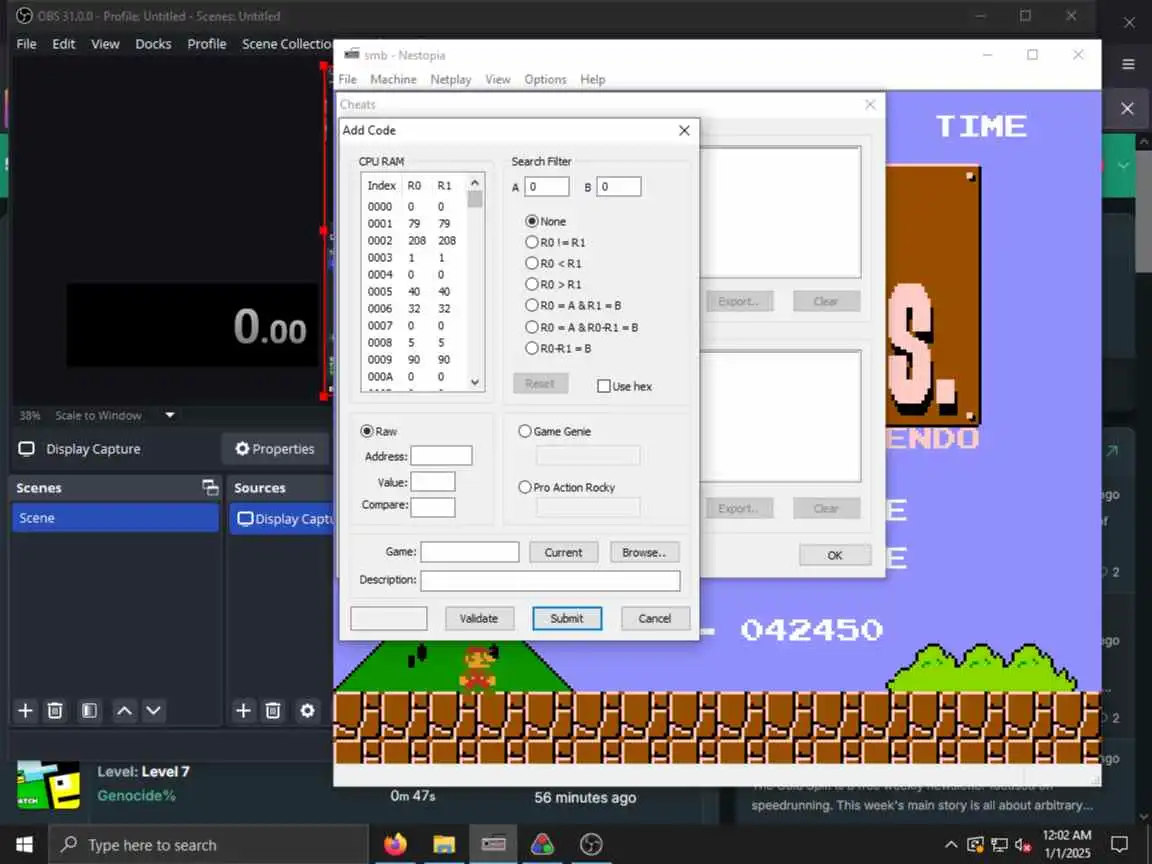Click the Browse.. button
Viewport: 1152px width, 864px height.
point(644,552)
